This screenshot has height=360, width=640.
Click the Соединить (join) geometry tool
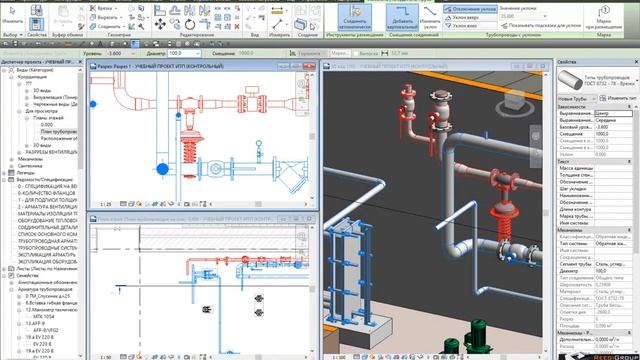(106, 26)
